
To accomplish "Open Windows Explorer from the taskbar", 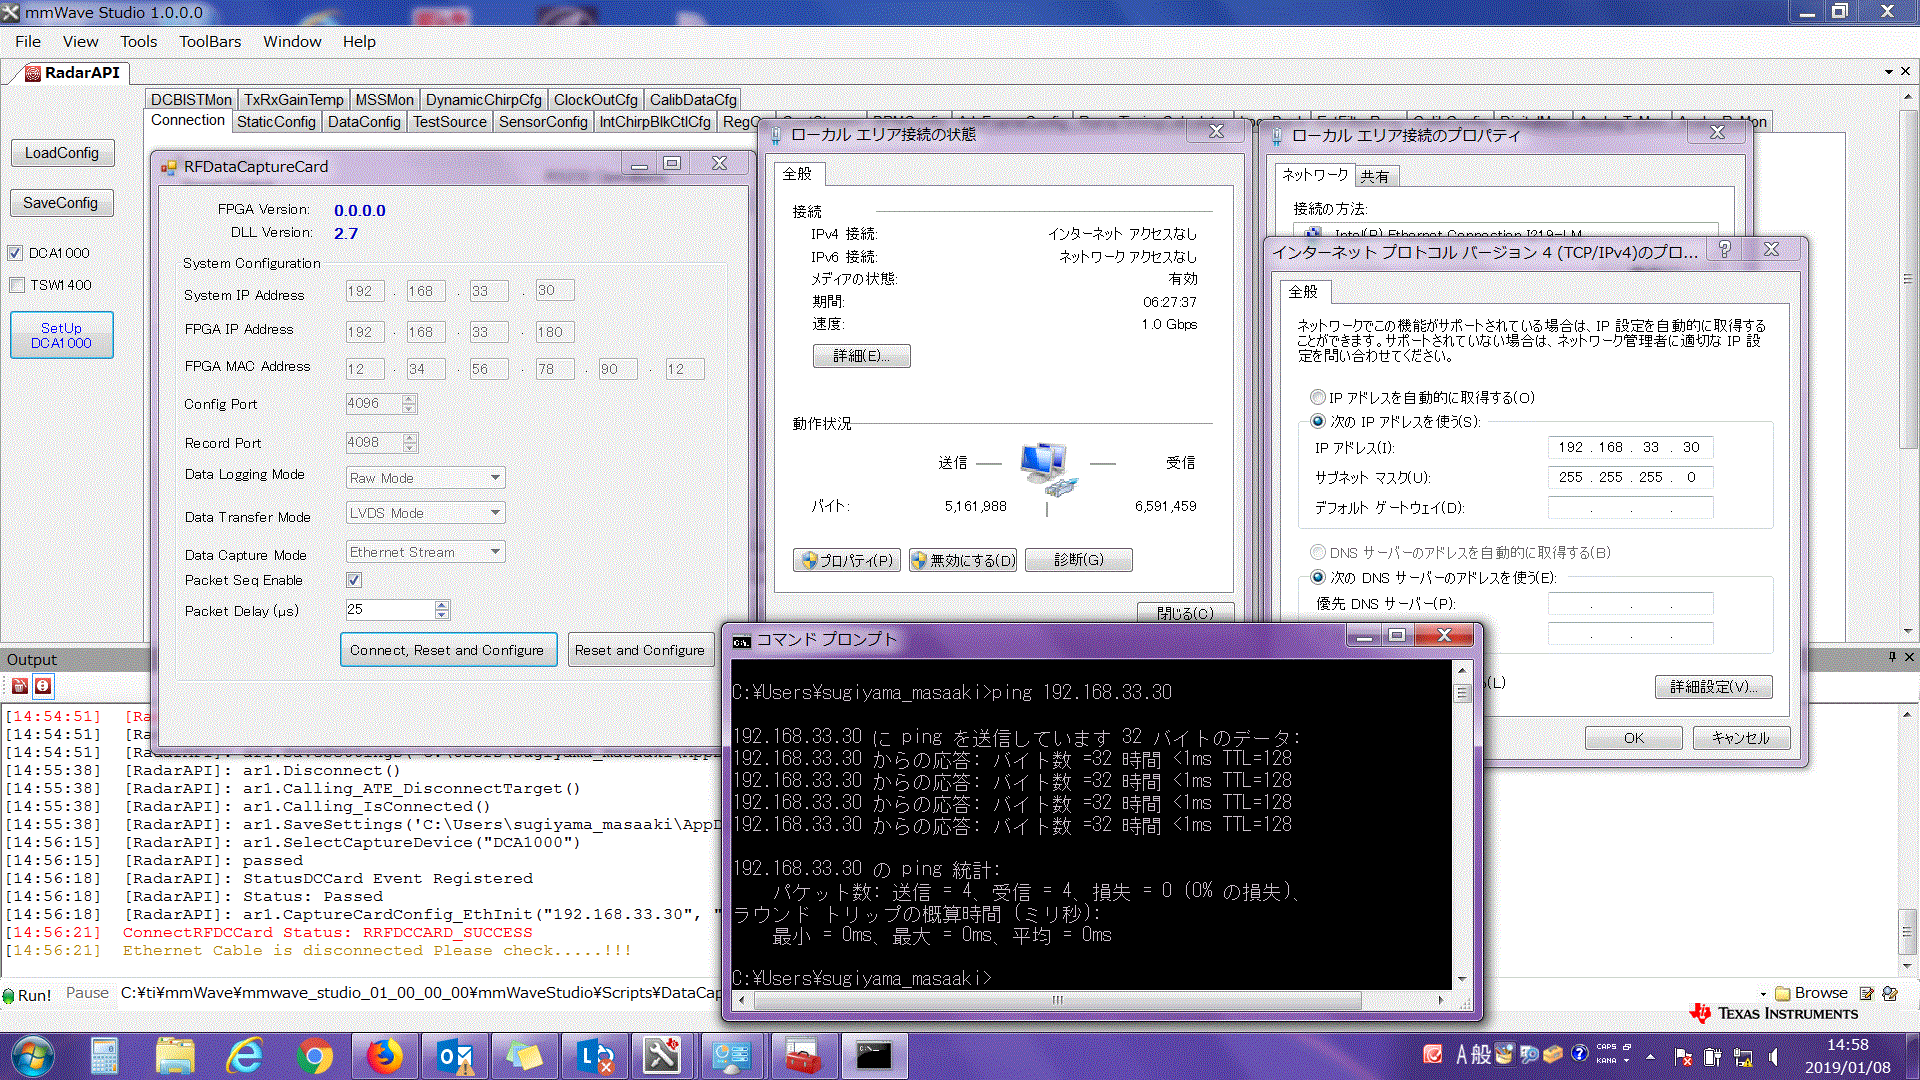I will (175, 1056).
